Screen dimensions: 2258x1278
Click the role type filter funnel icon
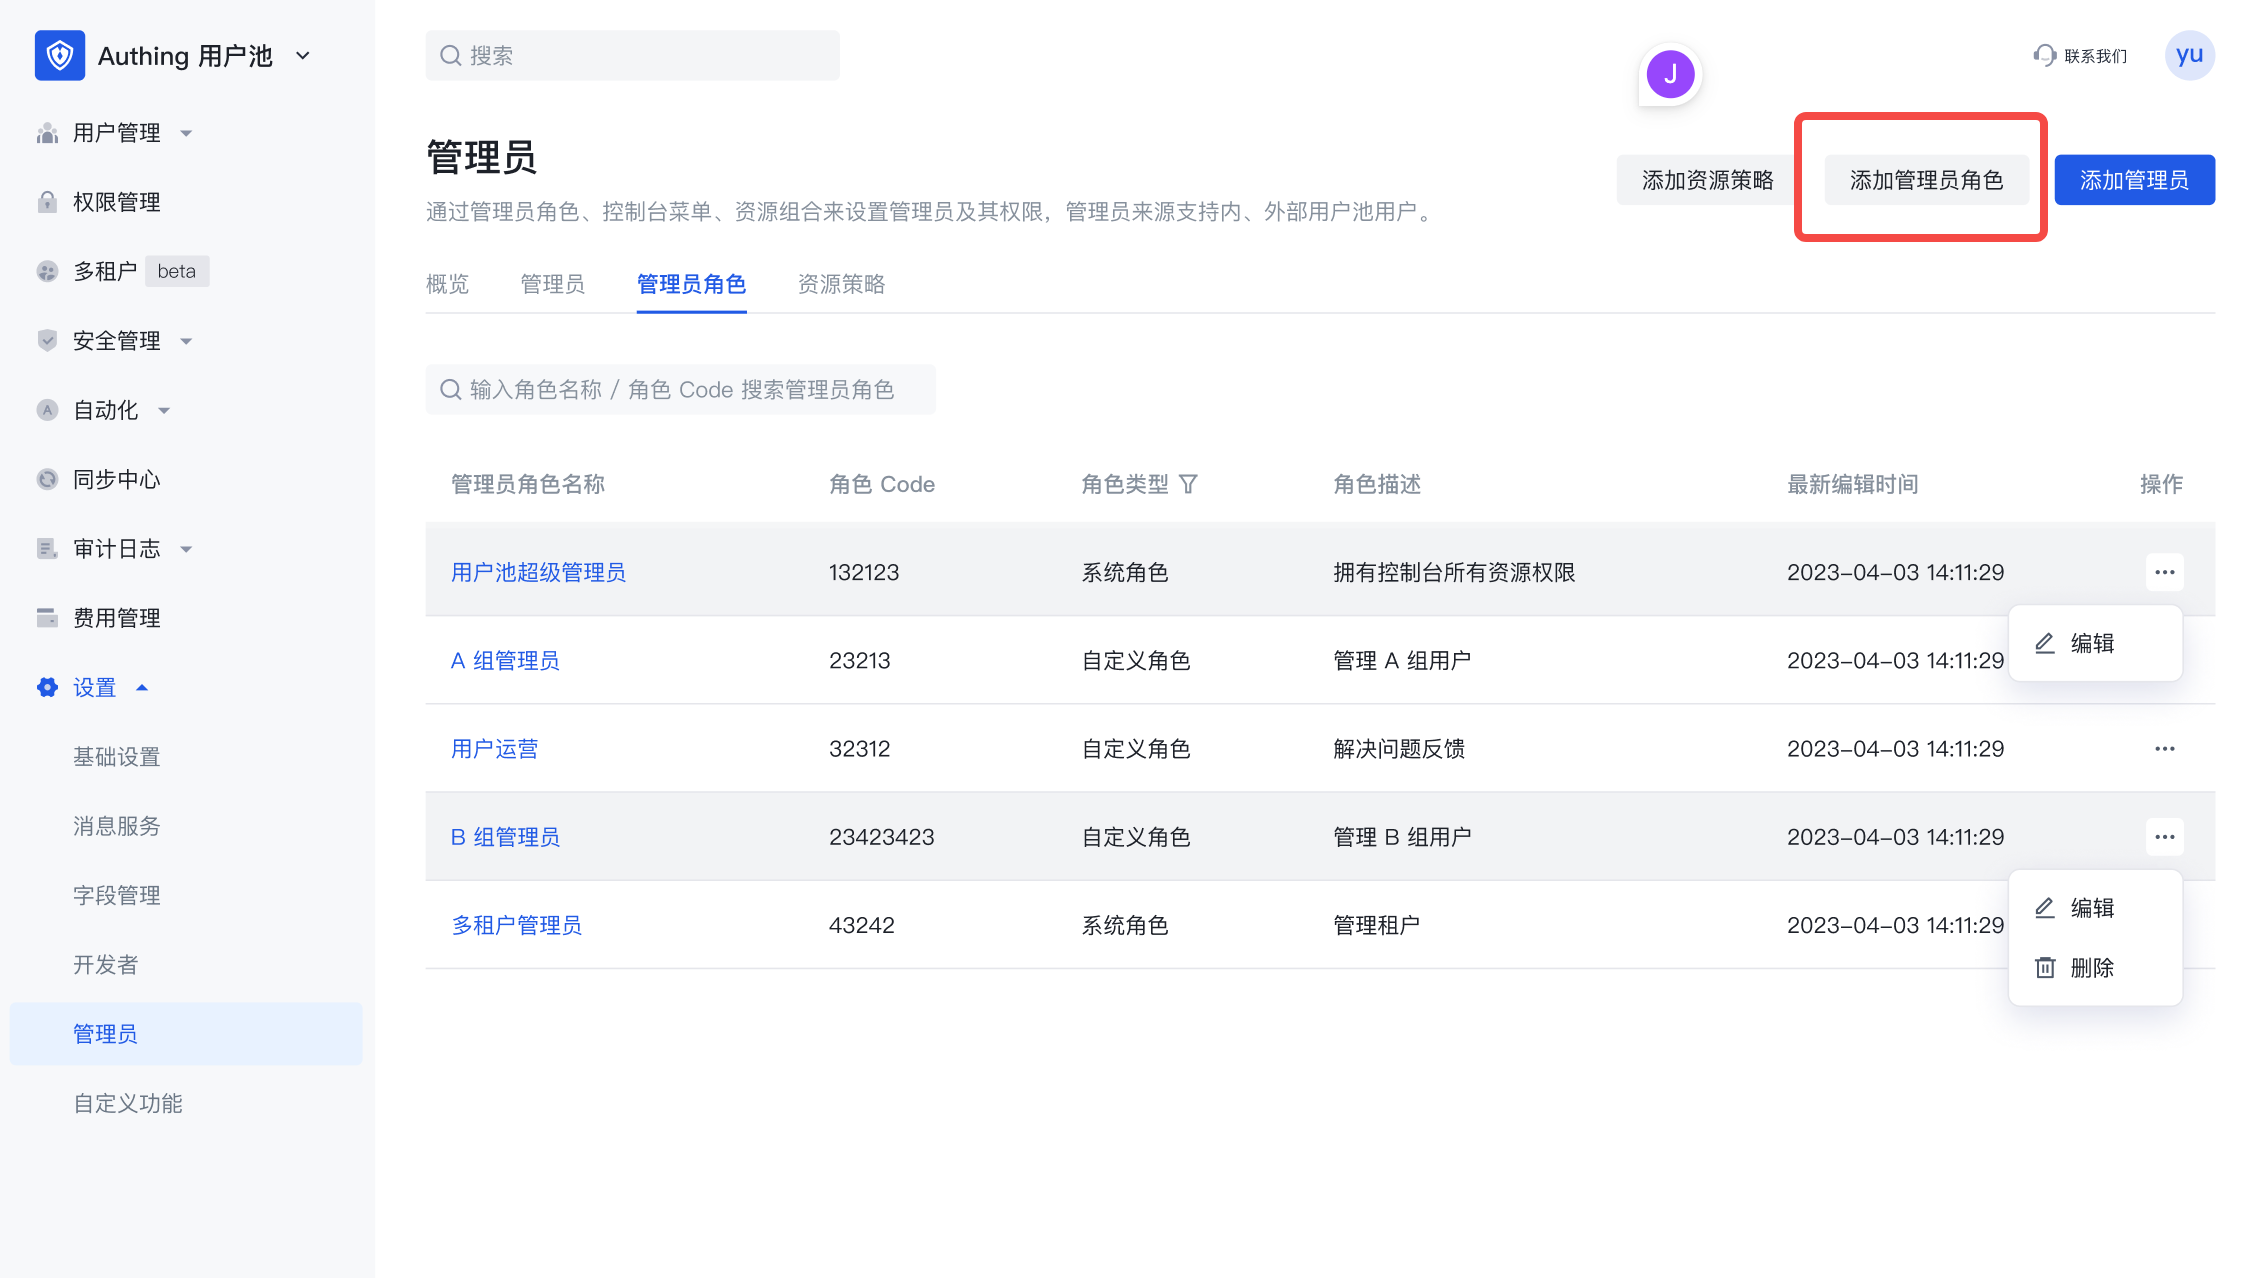[x=1188, y=484]
